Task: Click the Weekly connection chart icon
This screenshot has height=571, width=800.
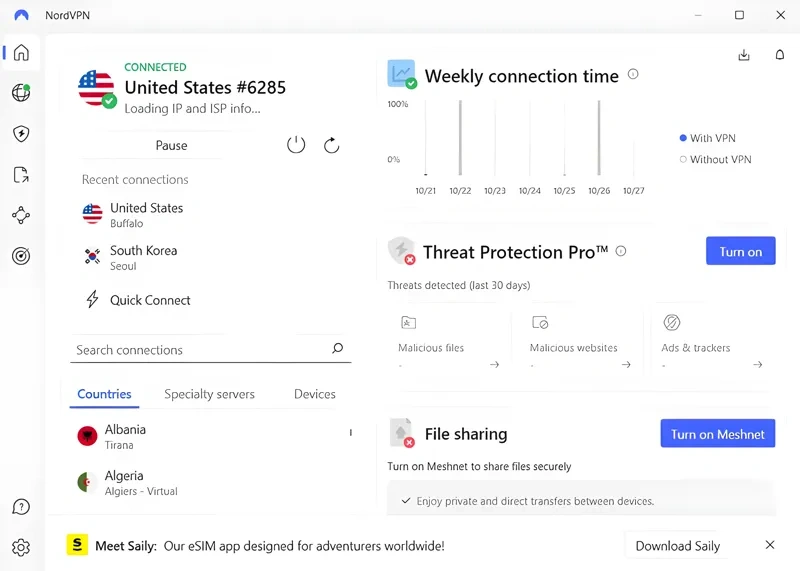Action: pyautogui.click(x=402, y=74)
